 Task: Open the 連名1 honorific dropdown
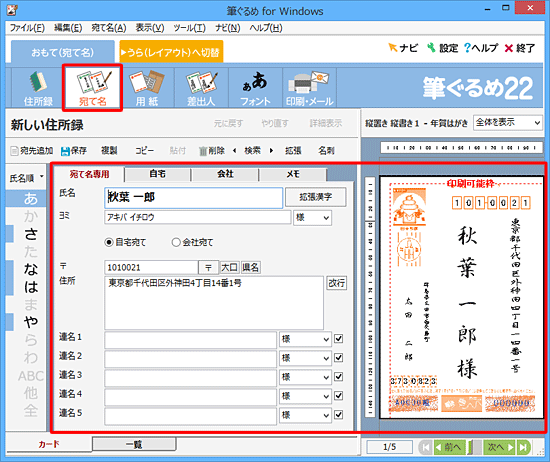305,339
